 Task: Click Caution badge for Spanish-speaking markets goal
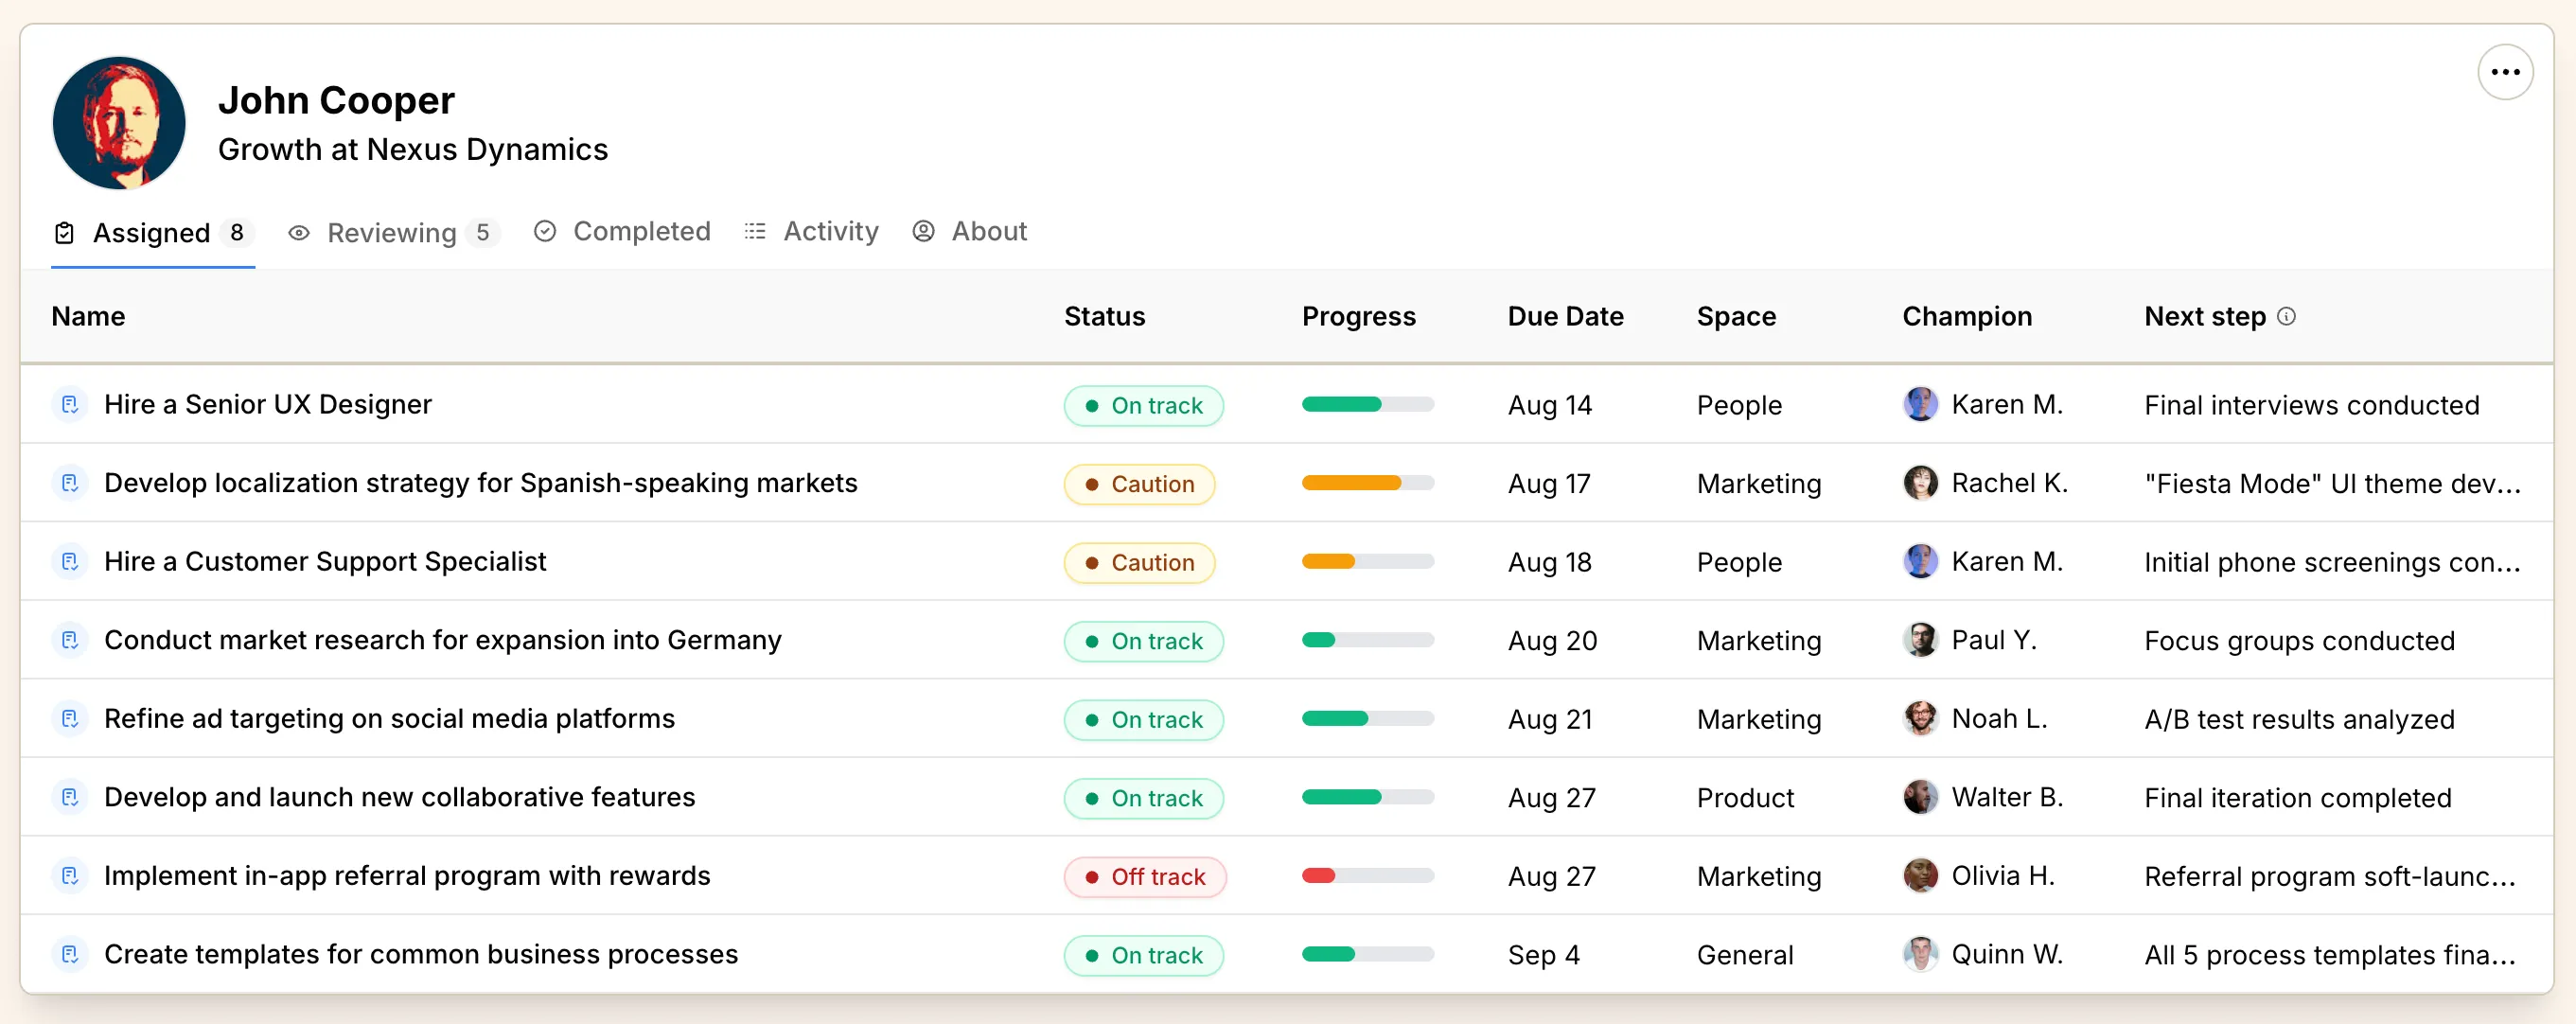1139,483
